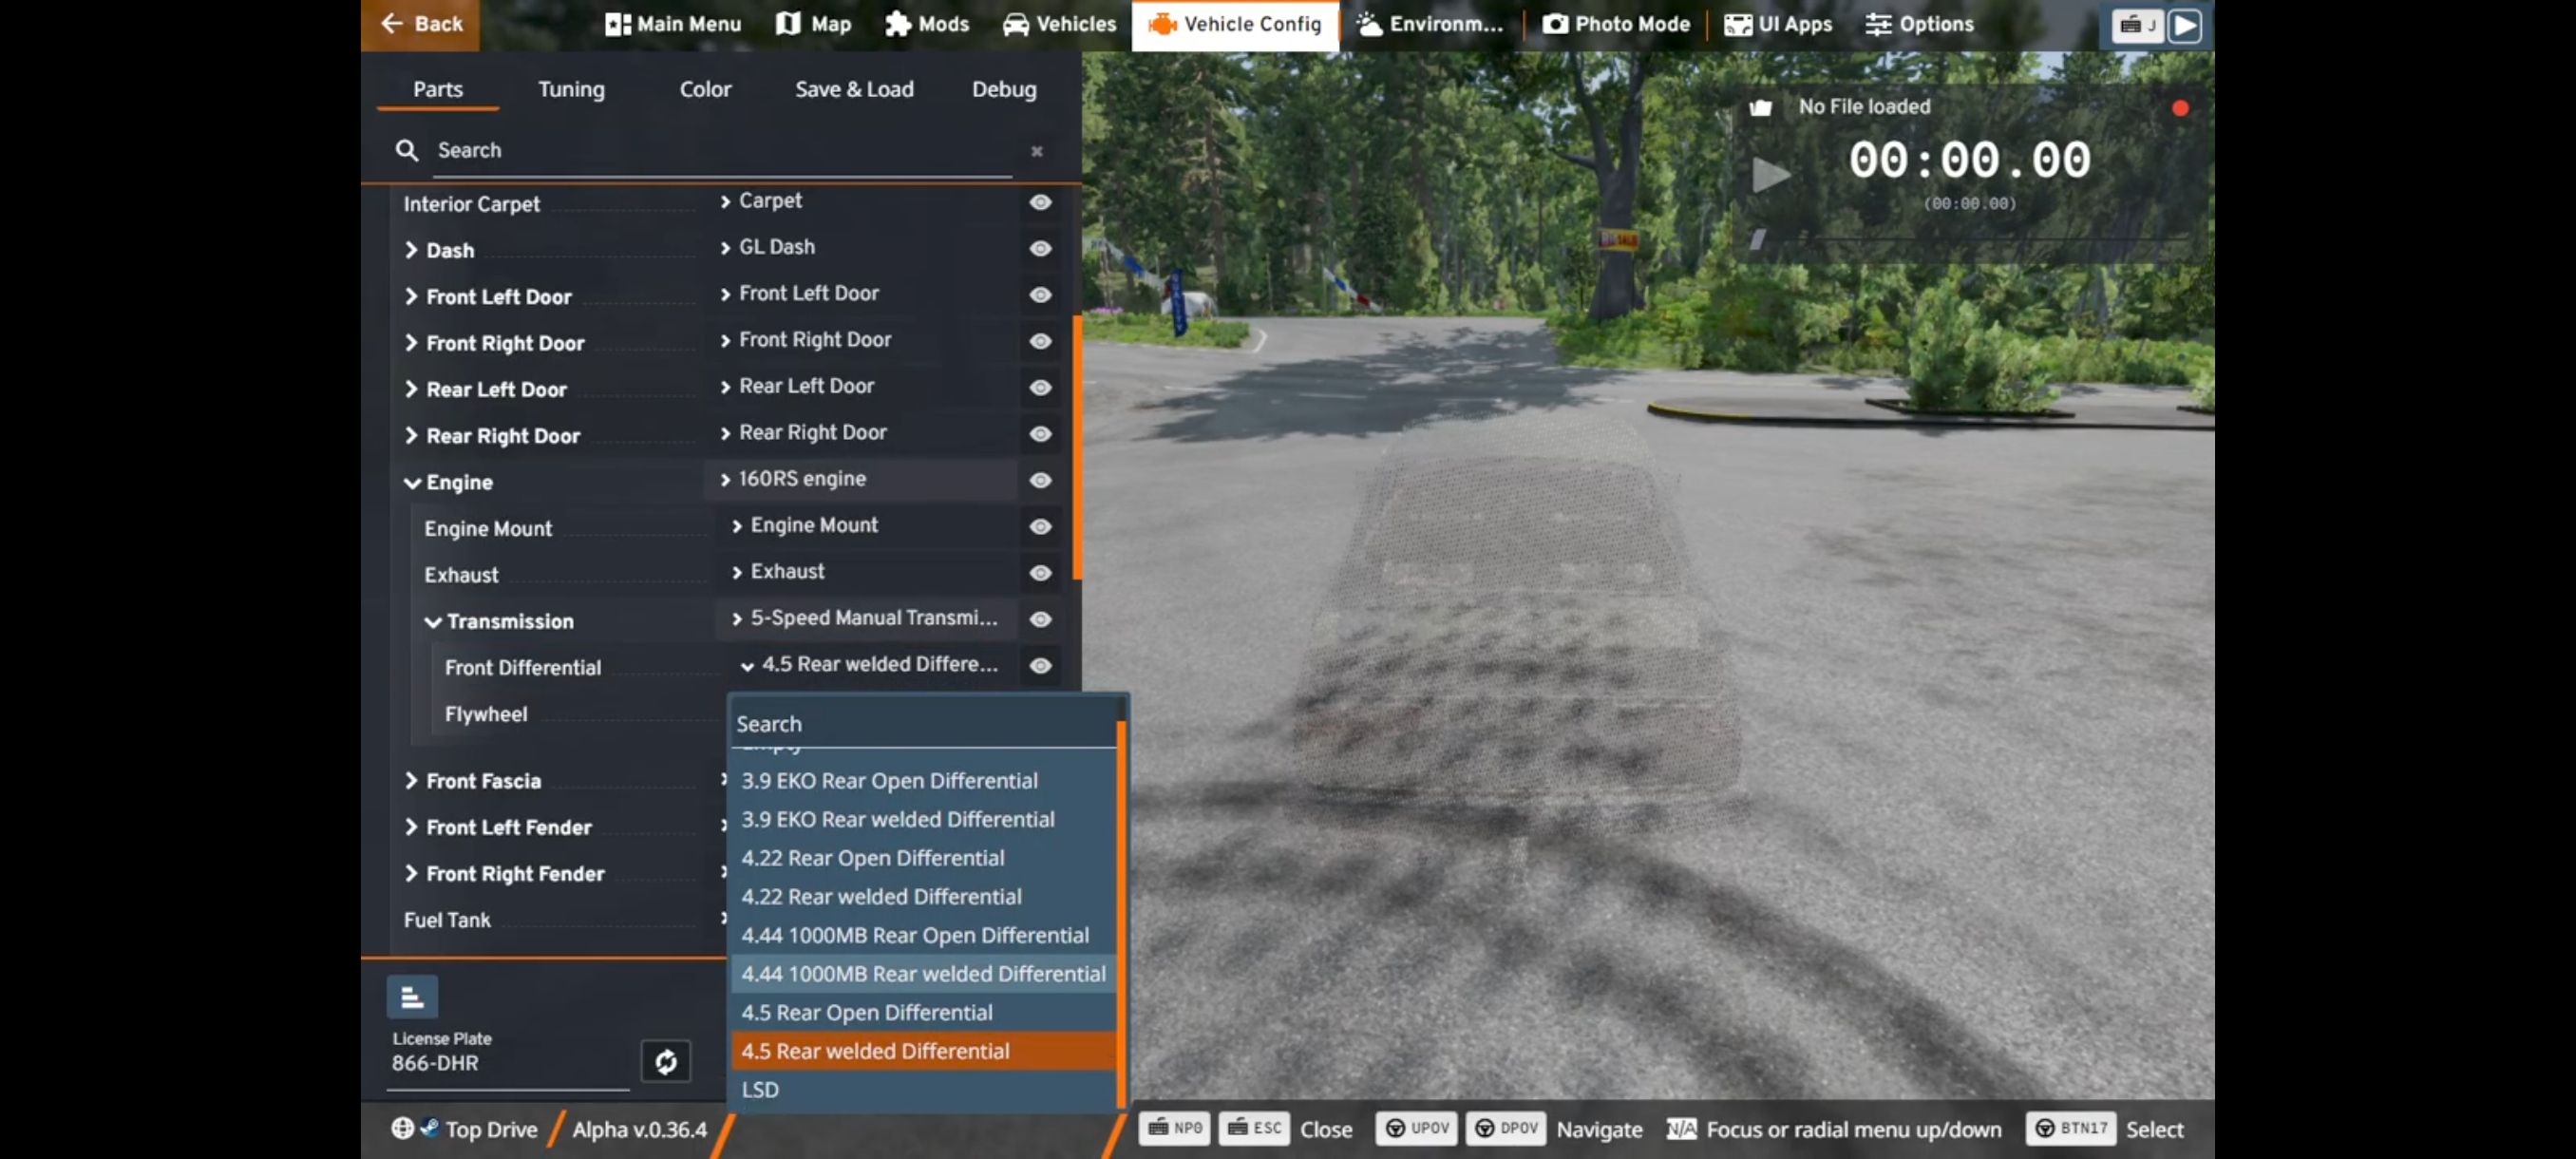Expand the Front Fascia tree item

[412, 781]
